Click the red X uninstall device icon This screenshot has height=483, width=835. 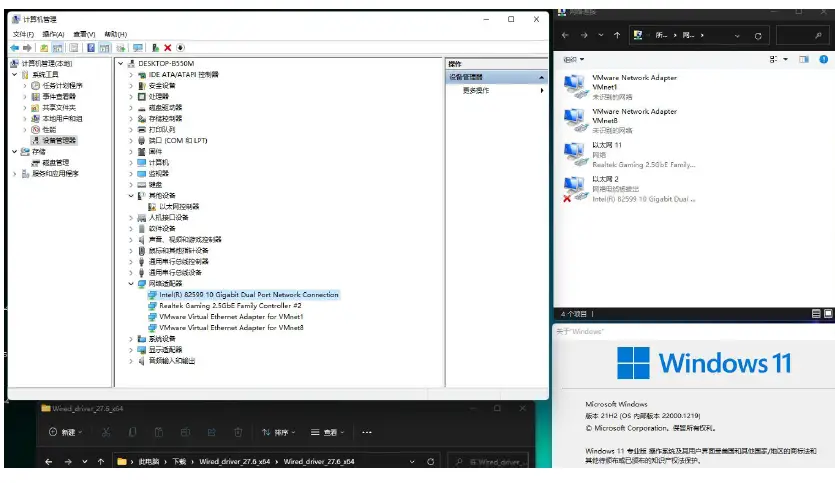[167, 47]
